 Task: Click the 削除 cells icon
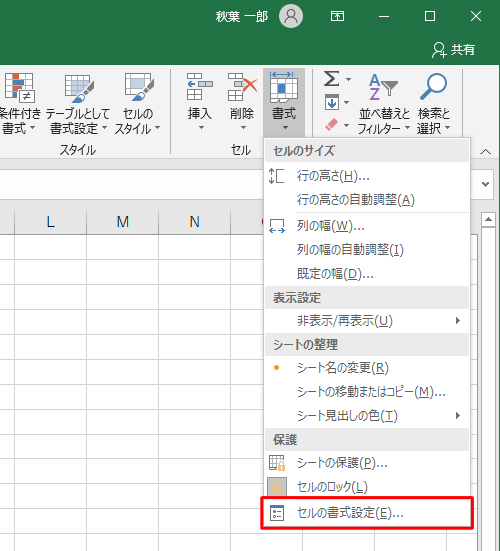[x=242, y=87]
